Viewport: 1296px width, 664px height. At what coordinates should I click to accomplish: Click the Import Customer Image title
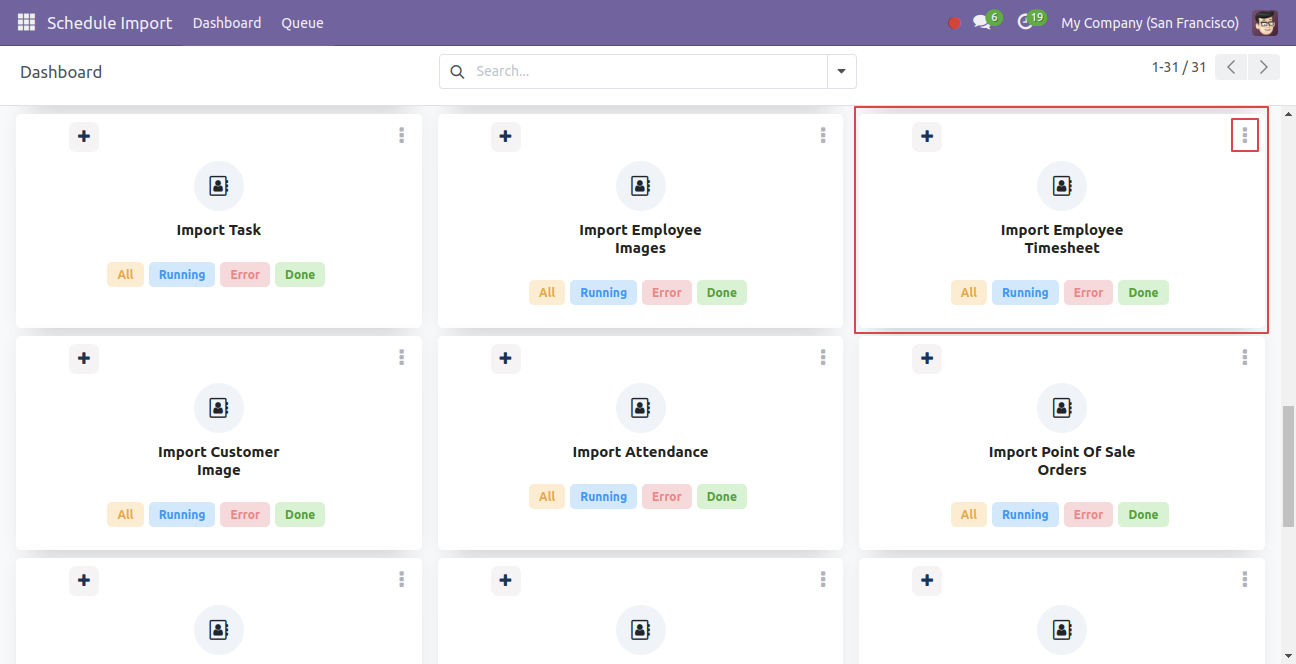(x=219, y=461)
